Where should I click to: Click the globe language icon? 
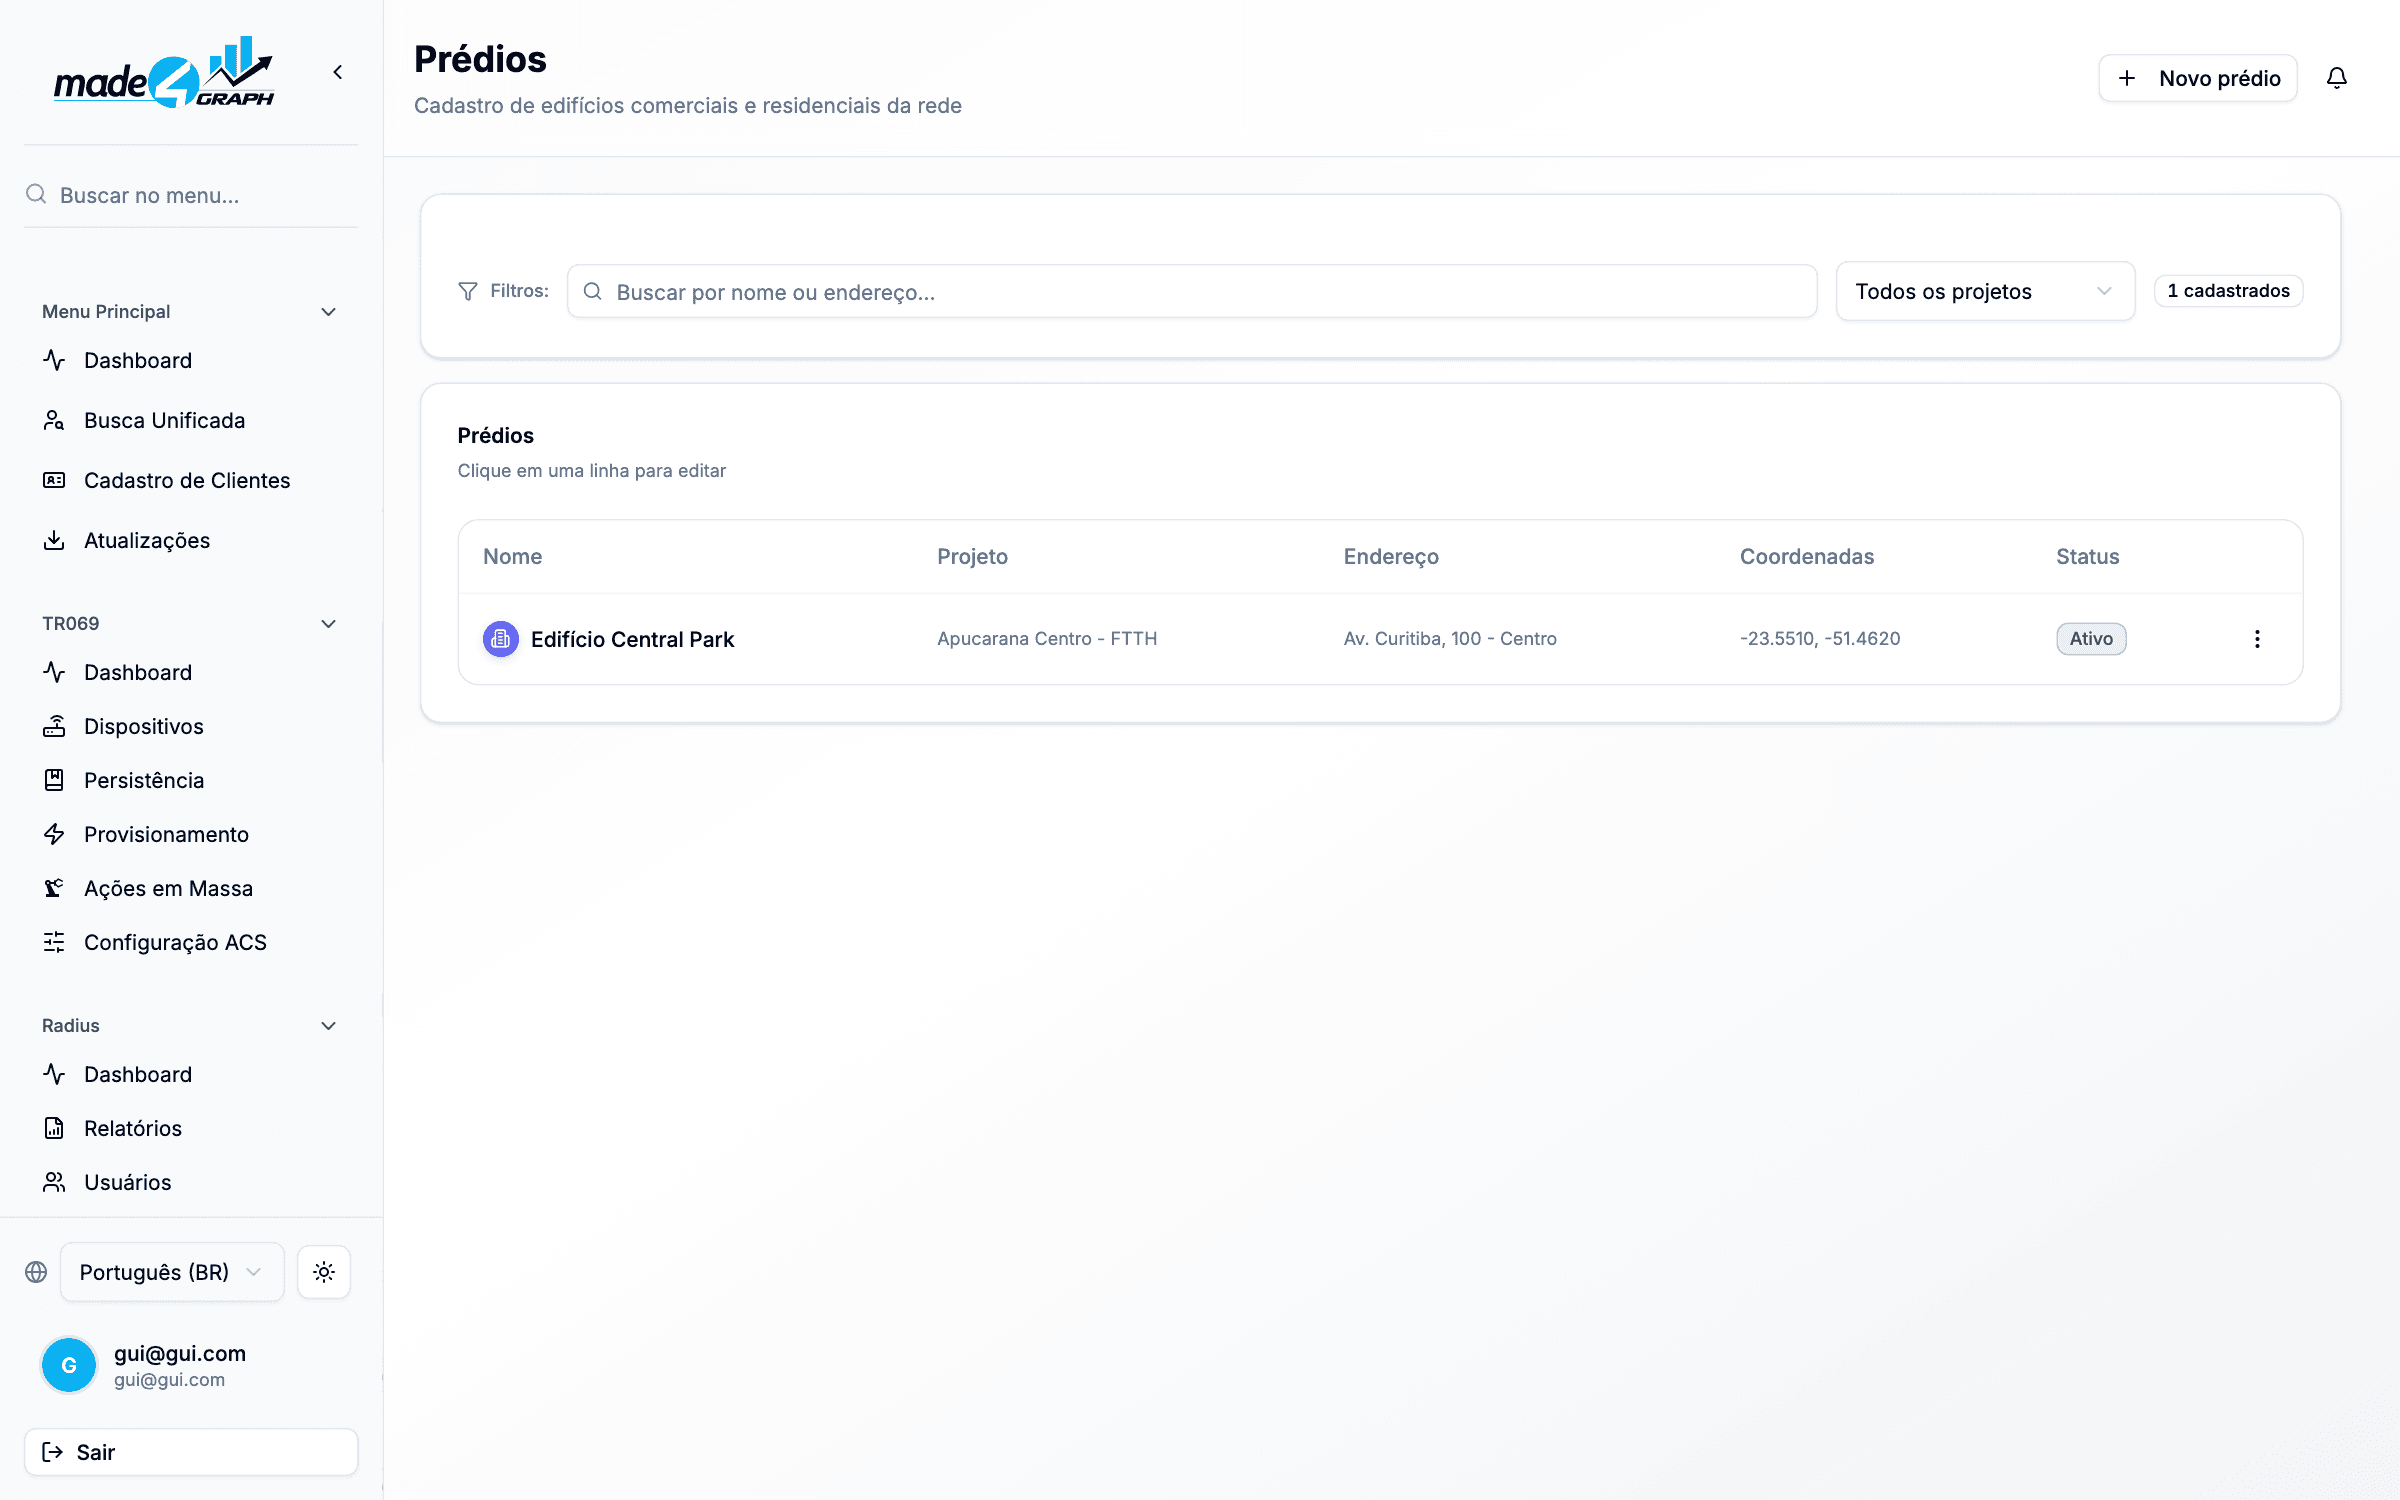(x=36, y=1272)
